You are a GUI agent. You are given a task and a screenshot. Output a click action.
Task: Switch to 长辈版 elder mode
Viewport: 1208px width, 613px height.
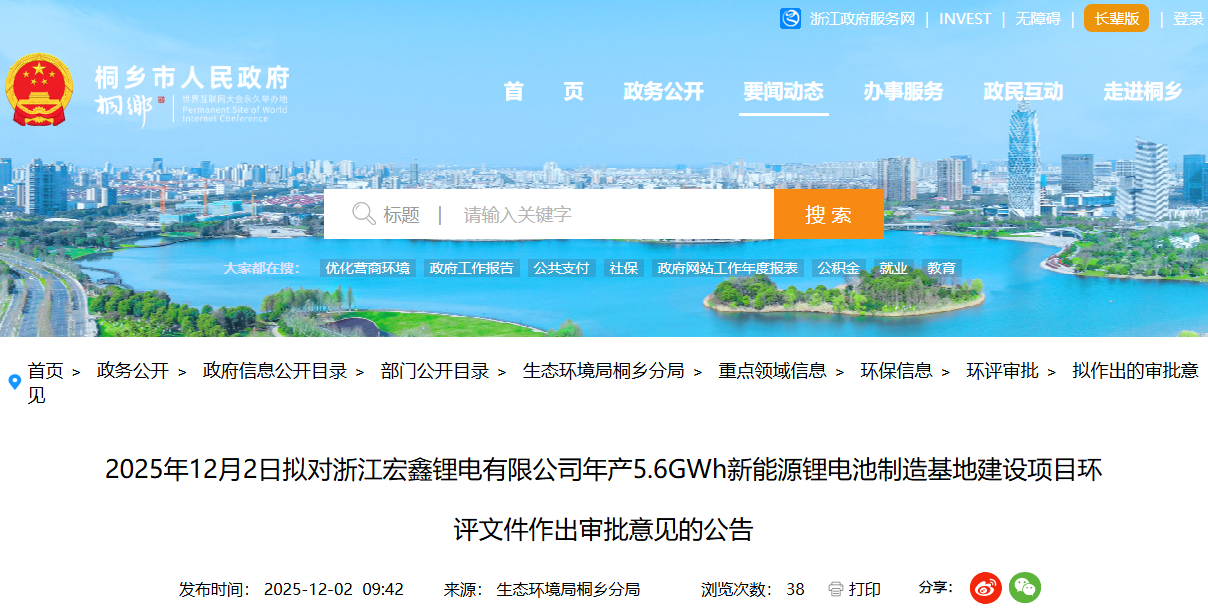1114,18
